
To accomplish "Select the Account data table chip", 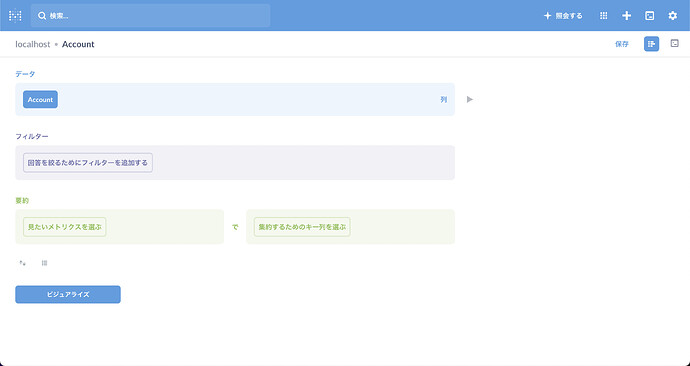I will (40, 99).
